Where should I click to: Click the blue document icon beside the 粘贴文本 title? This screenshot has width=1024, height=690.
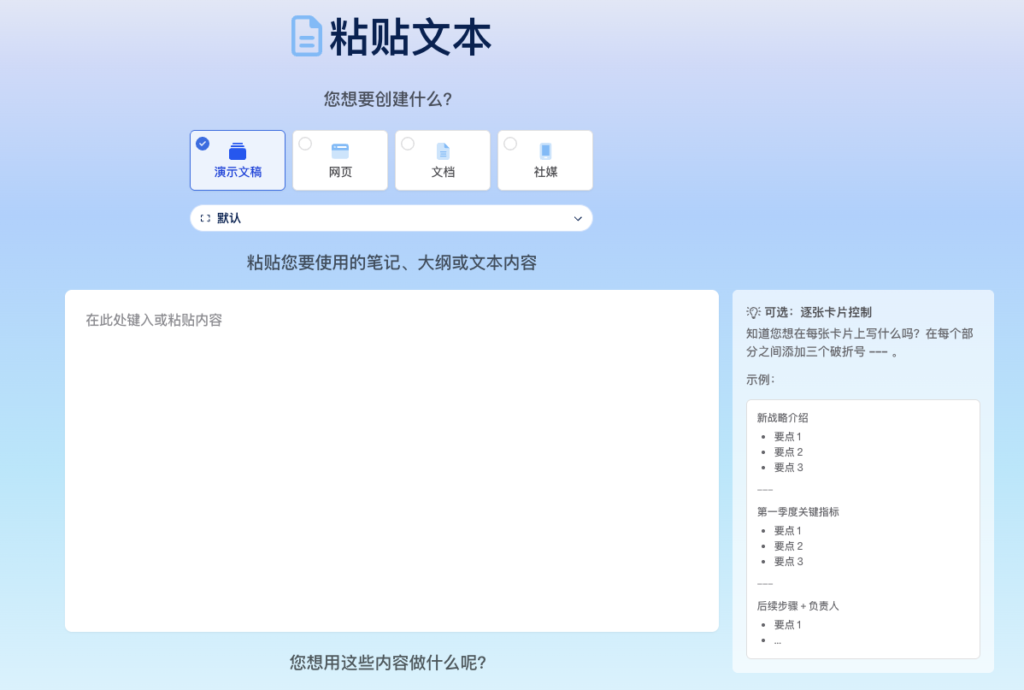point(305,35)
